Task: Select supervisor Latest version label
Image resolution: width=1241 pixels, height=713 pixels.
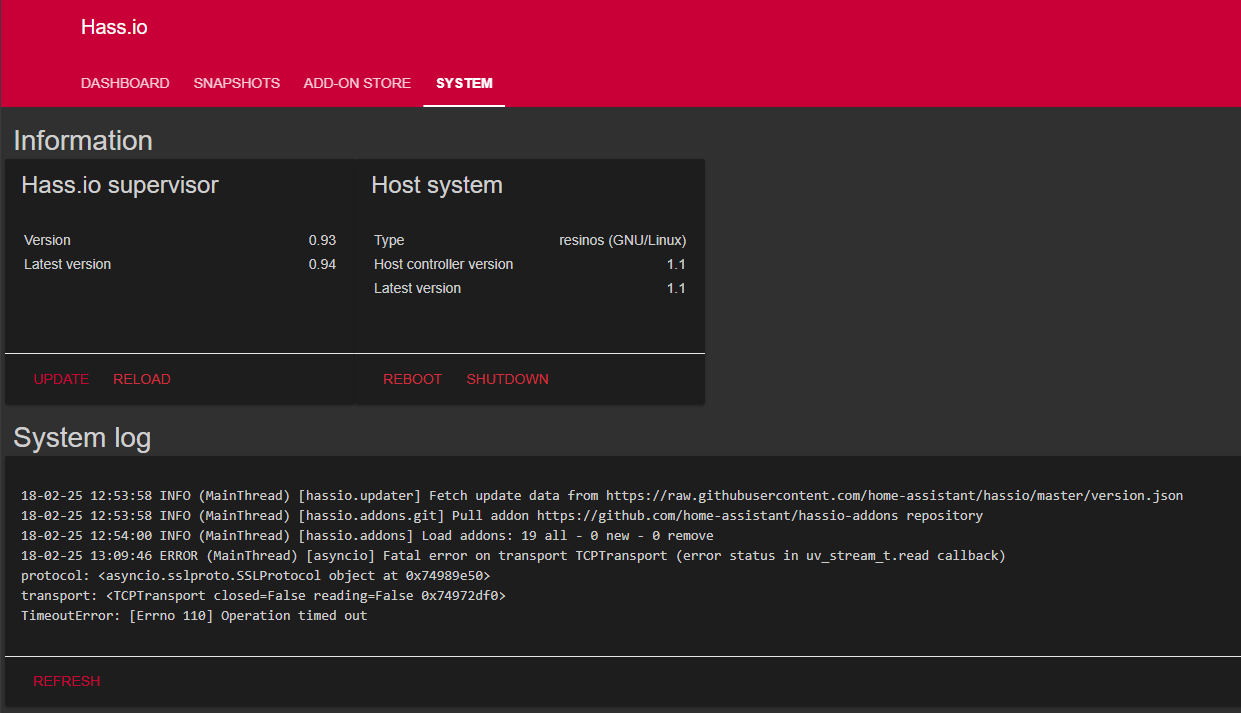Action: point(67,264)
